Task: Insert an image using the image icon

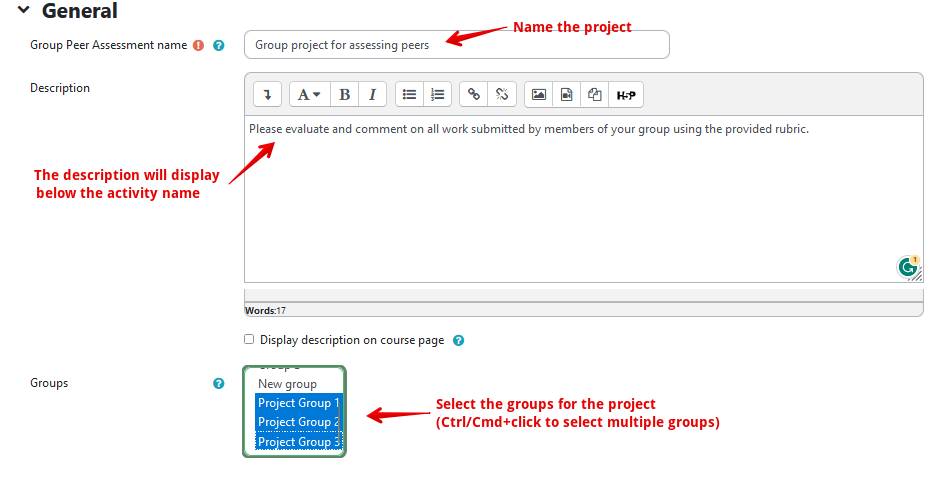Action: (x=539, y=95)
